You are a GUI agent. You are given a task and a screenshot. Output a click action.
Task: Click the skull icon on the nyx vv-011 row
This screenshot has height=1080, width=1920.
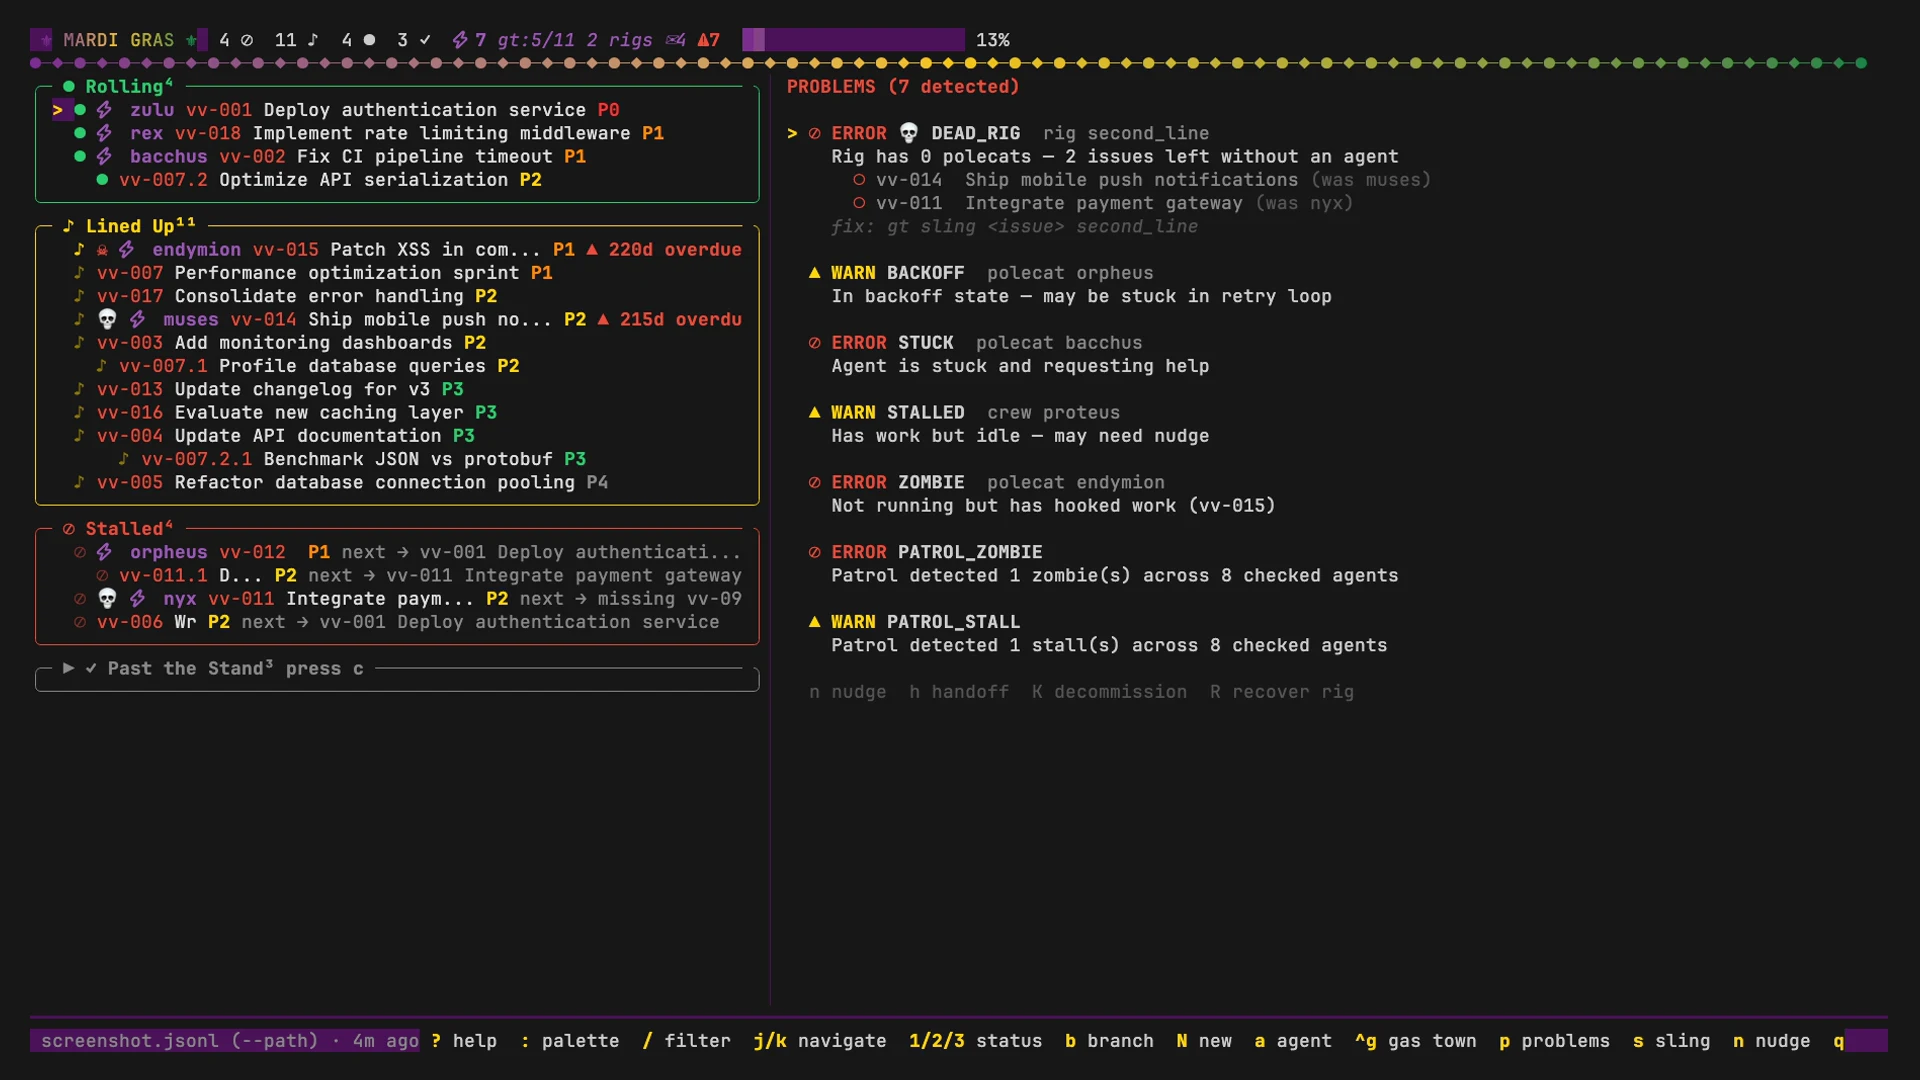[108, 598]
